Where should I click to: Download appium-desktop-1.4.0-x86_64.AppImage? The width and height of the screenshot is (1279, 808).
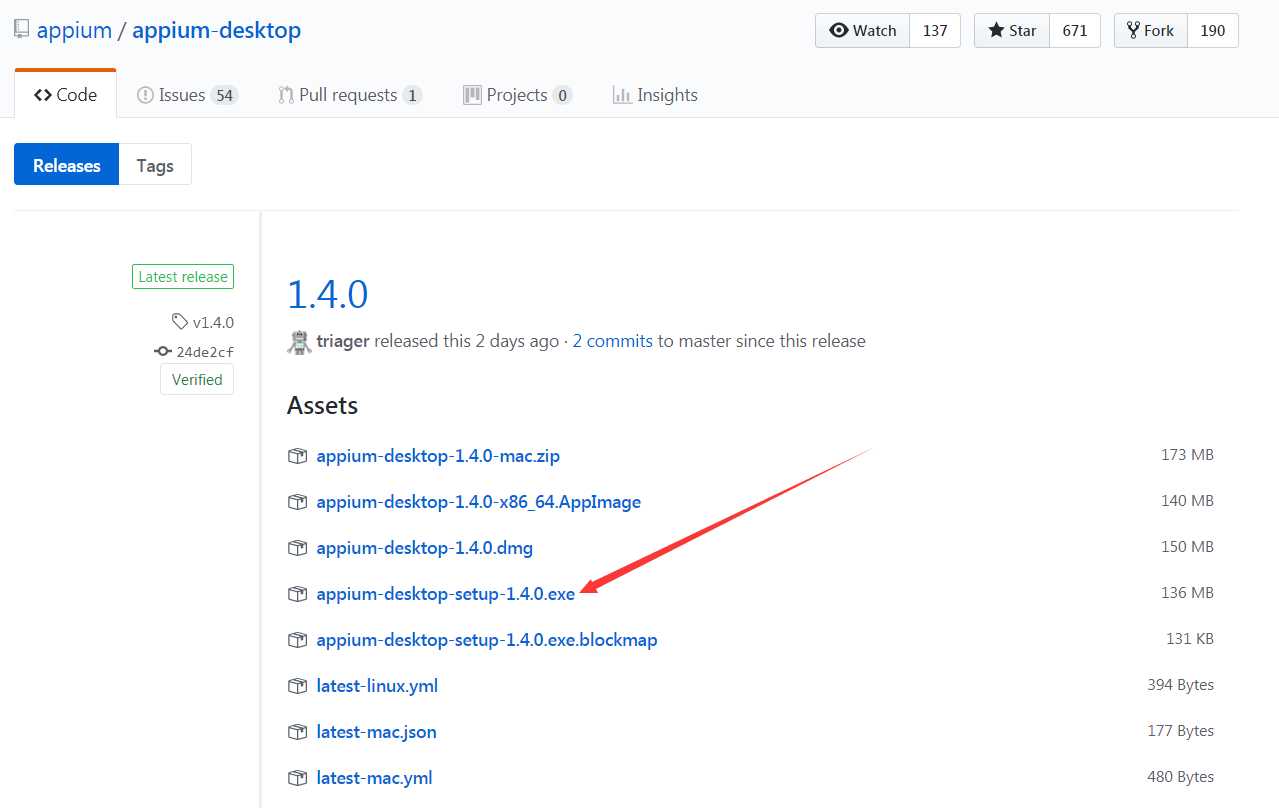pyautogui.click(x=478, y=502)
